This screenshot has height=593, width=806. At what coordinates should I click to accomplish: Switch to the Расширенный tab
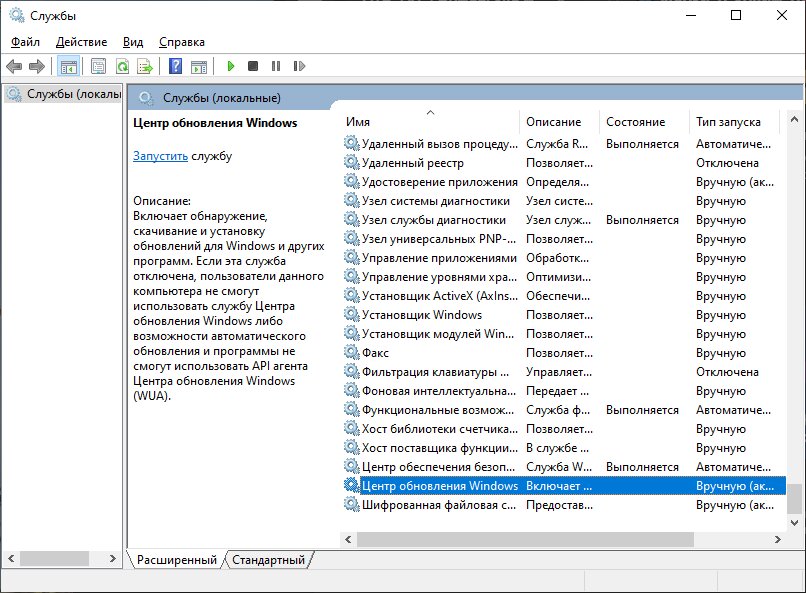tap(176, 560)
